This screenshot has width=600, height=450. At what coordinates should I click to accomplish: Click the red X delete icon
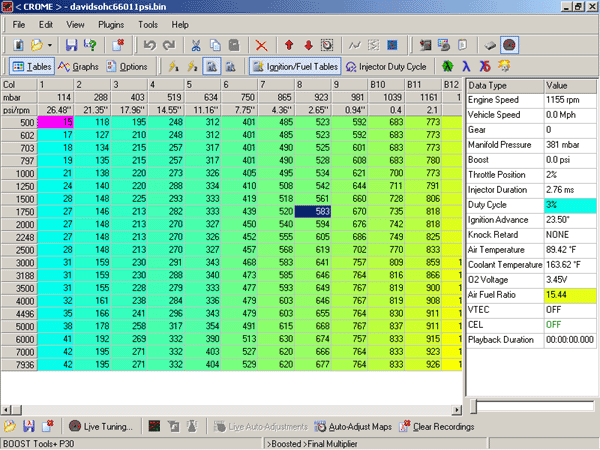[261, 45]
